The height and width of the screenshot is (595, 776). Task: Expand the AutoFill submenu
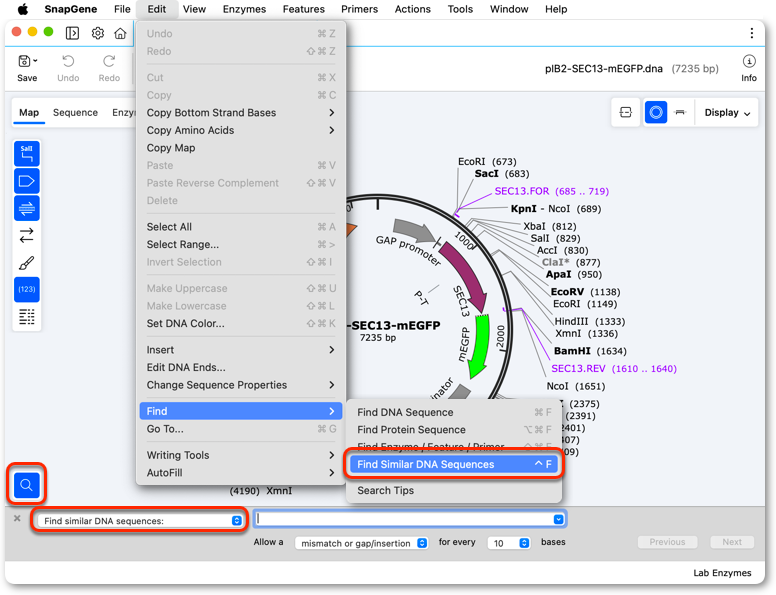(241, 473)
